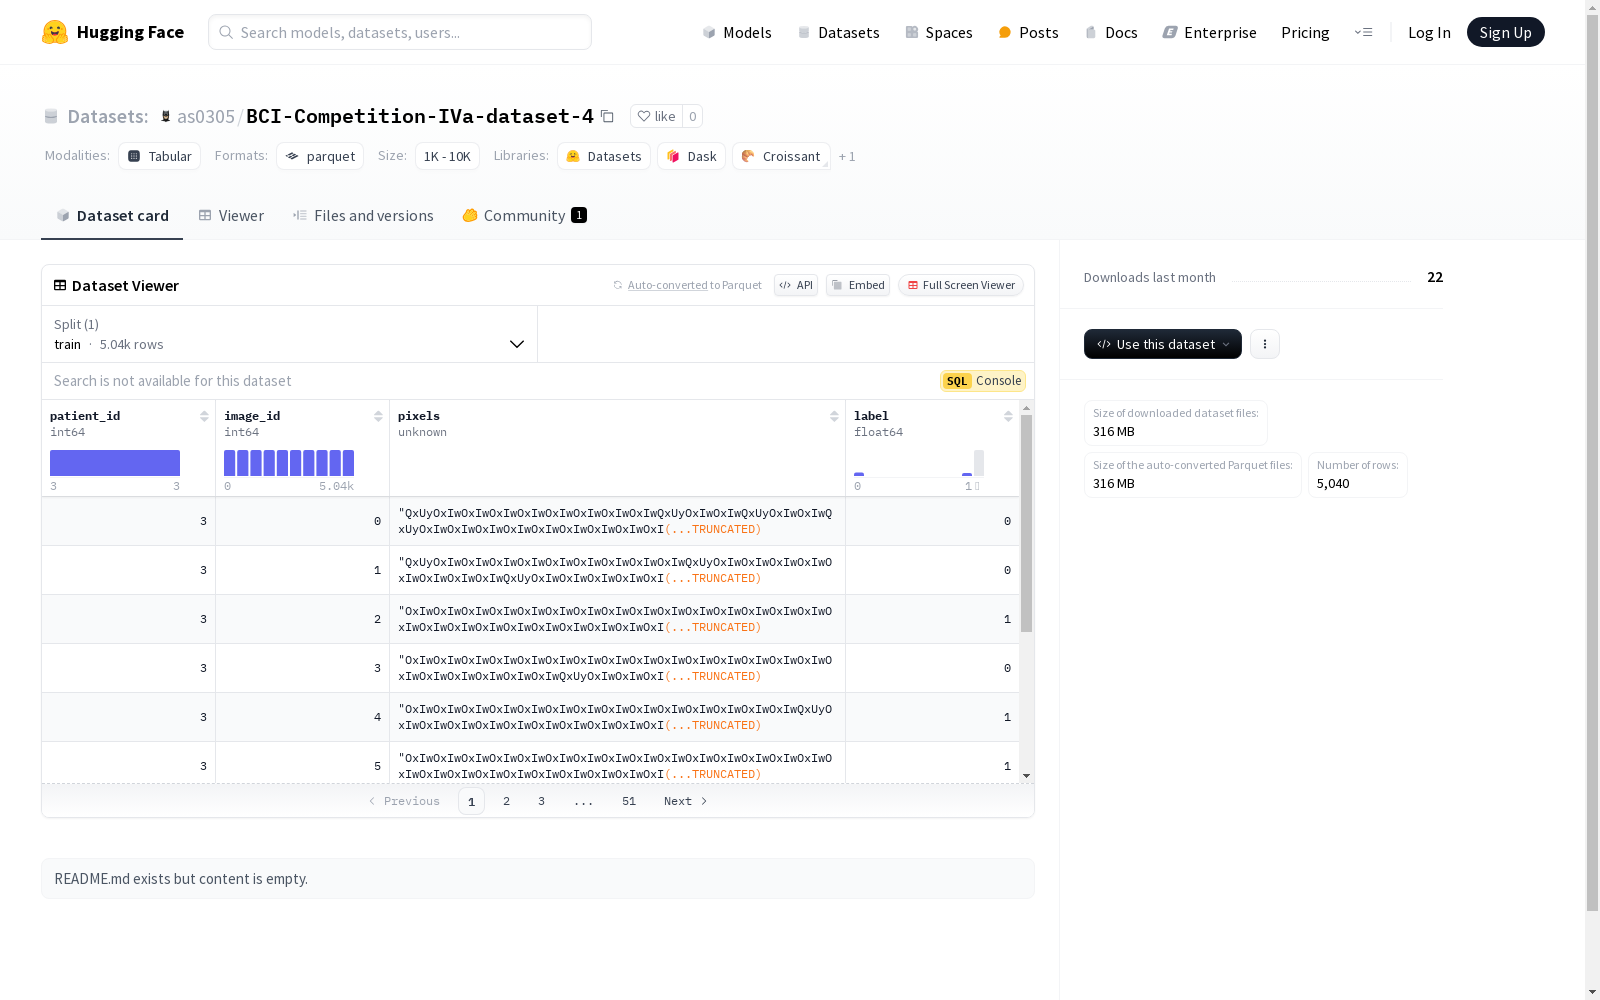The image size is (1600, 1000).
Task: Open the Pricing page link
Action: (x=1305, y=32)
